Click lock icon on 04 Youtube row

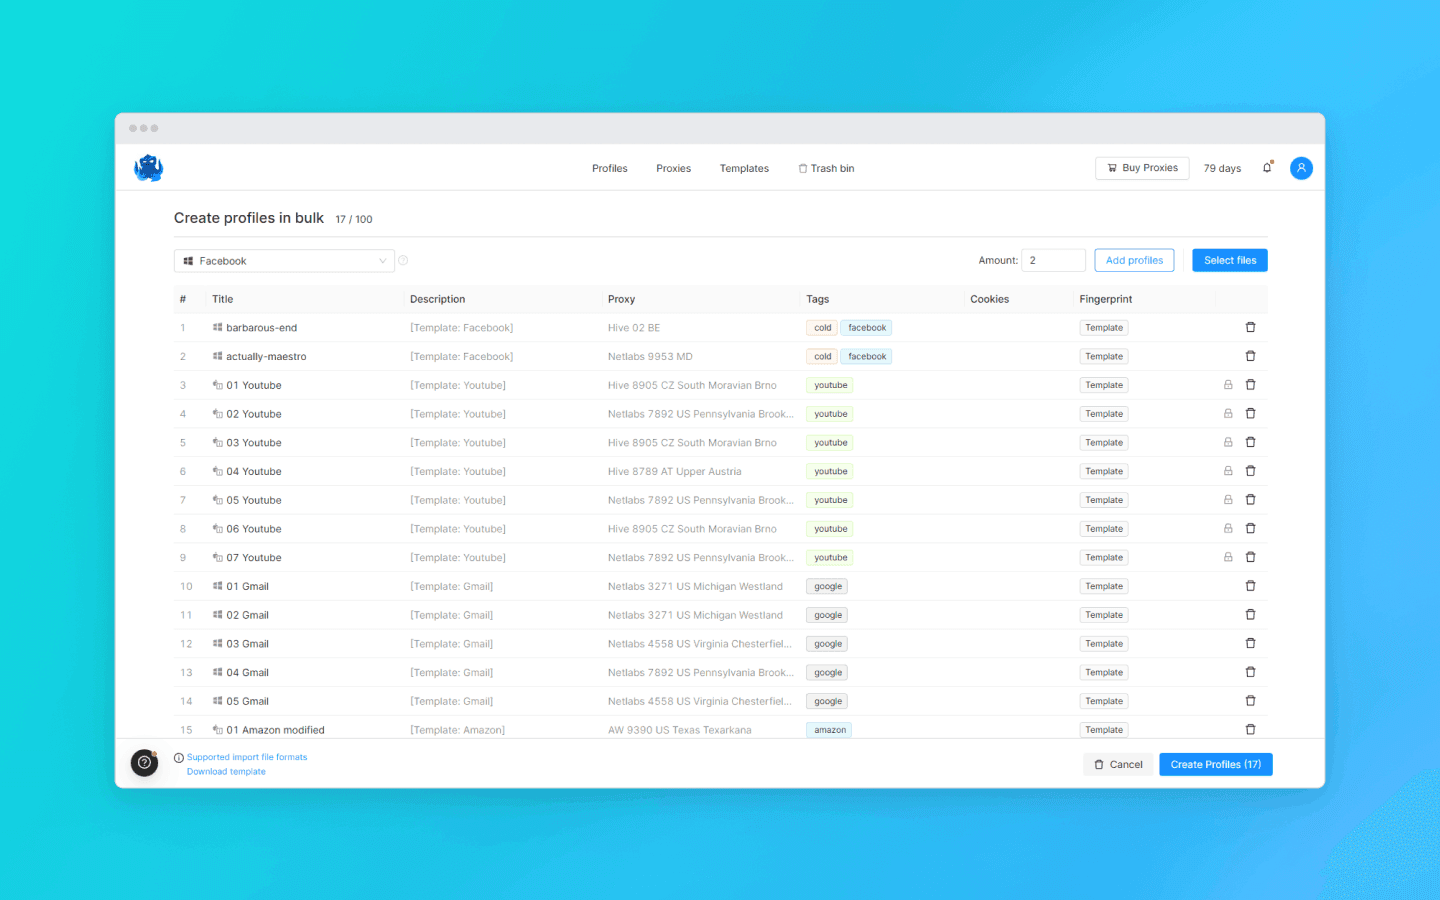pos(1228,471)
